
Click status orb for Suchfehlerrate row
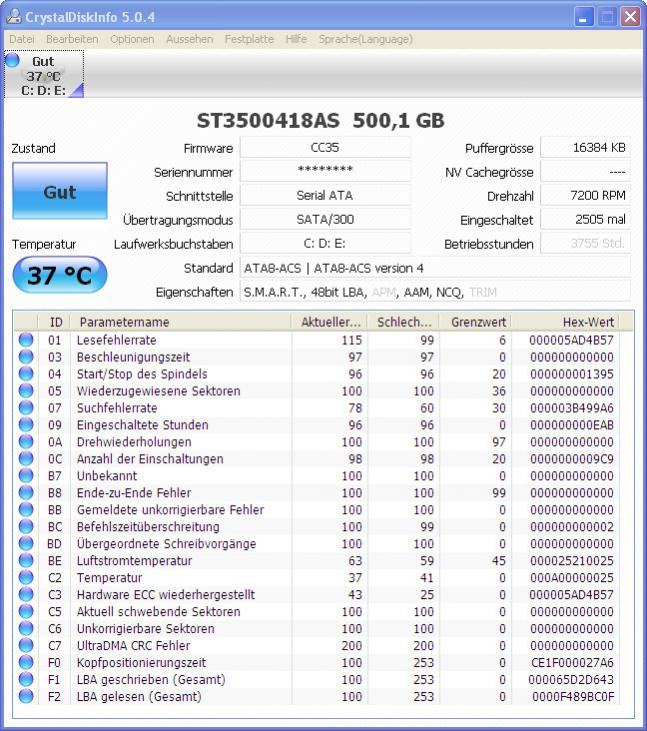26,407
